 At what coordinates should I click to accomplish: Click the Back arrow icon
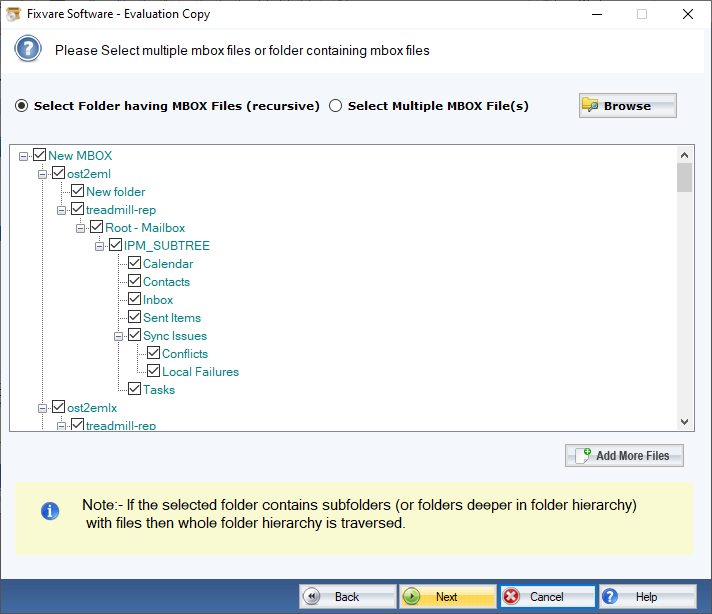click(x=312, y=597)
